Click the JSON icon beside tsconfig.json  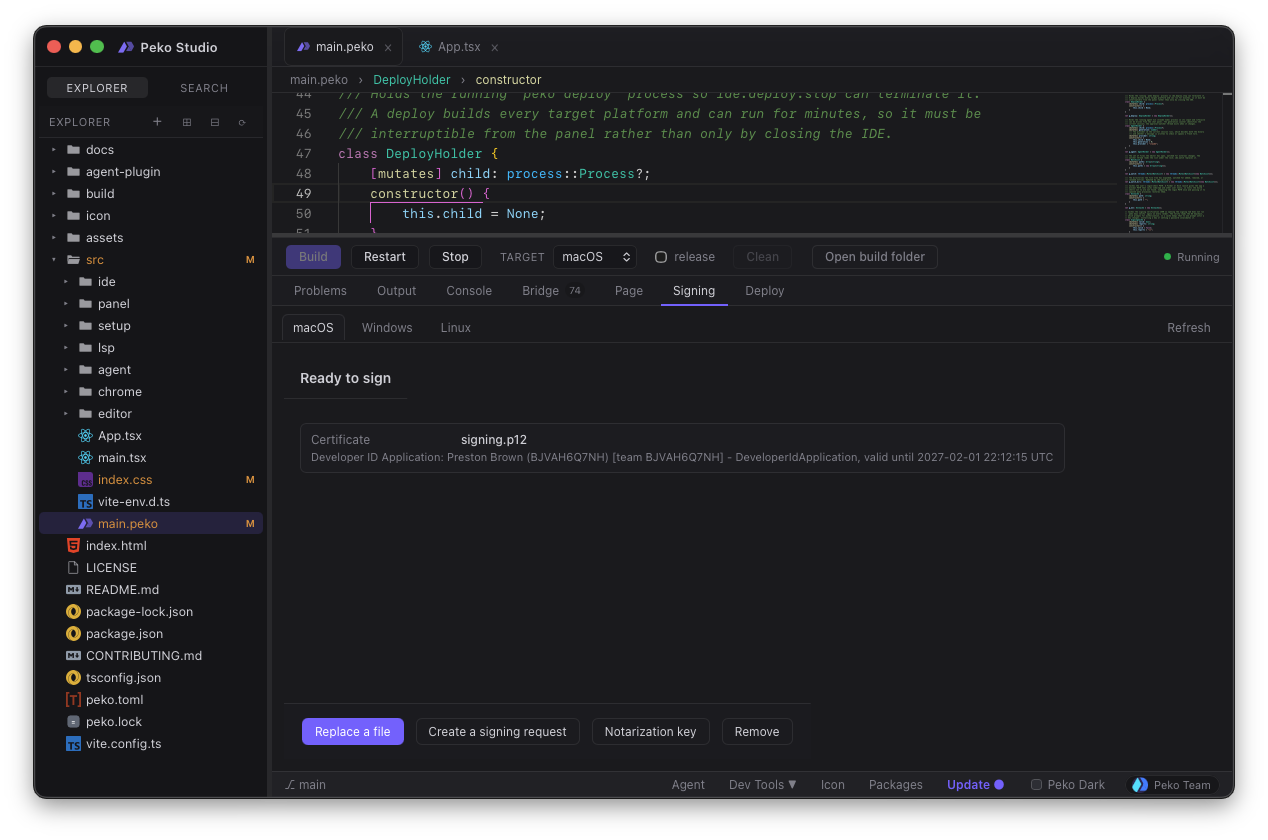coord(73,678)
